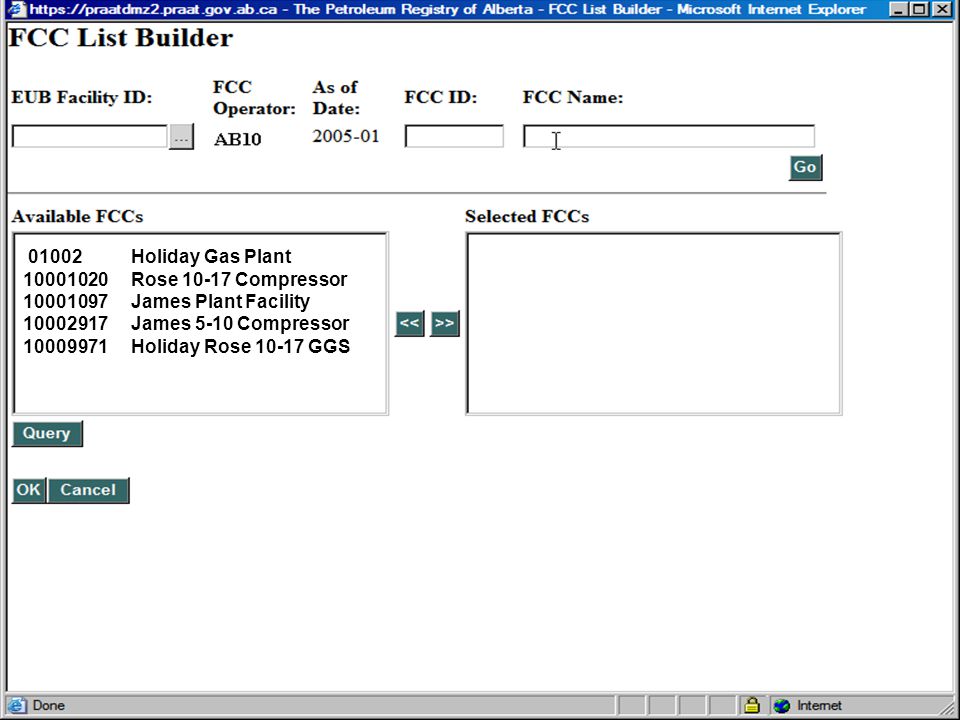Remove FCCs using the << button
The image size is (960, 720).
point(410,323)
